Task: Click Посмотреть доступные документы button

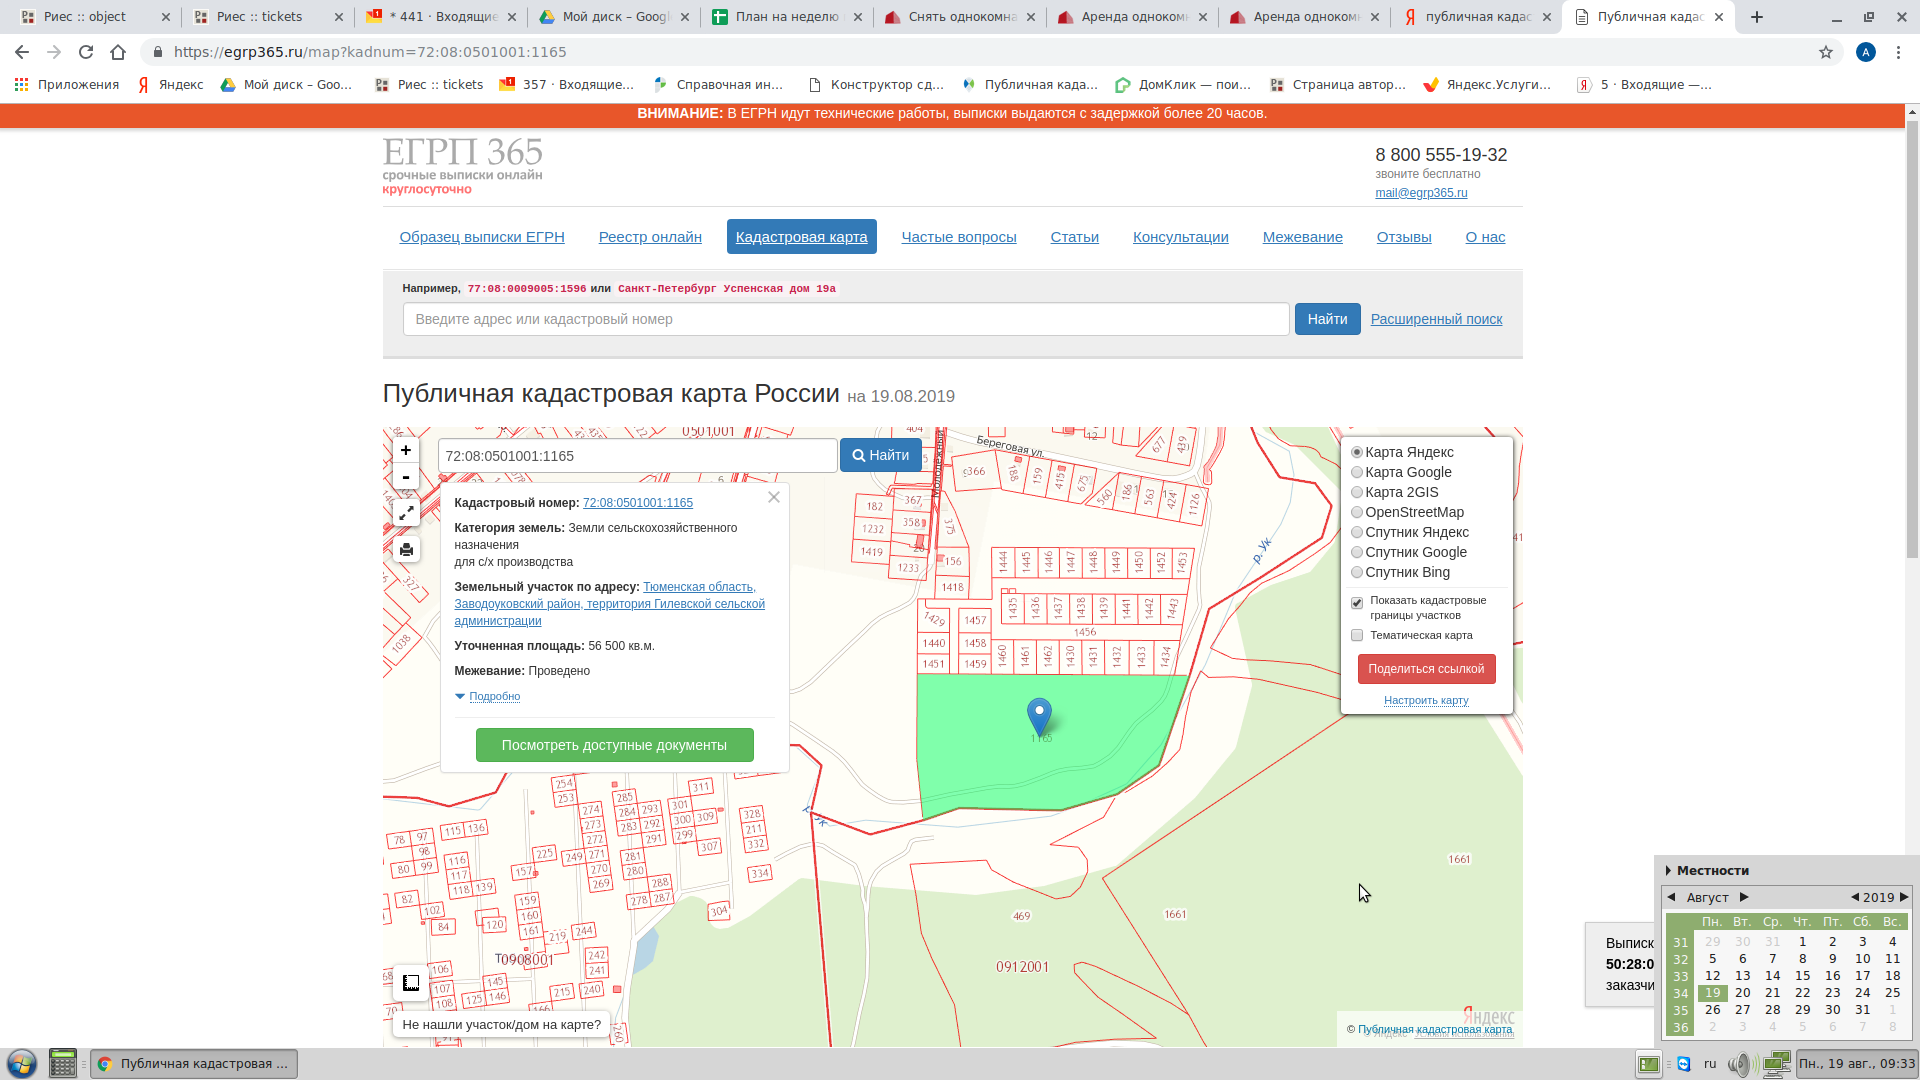Action: pyautogui.click(x=615, y=745)
